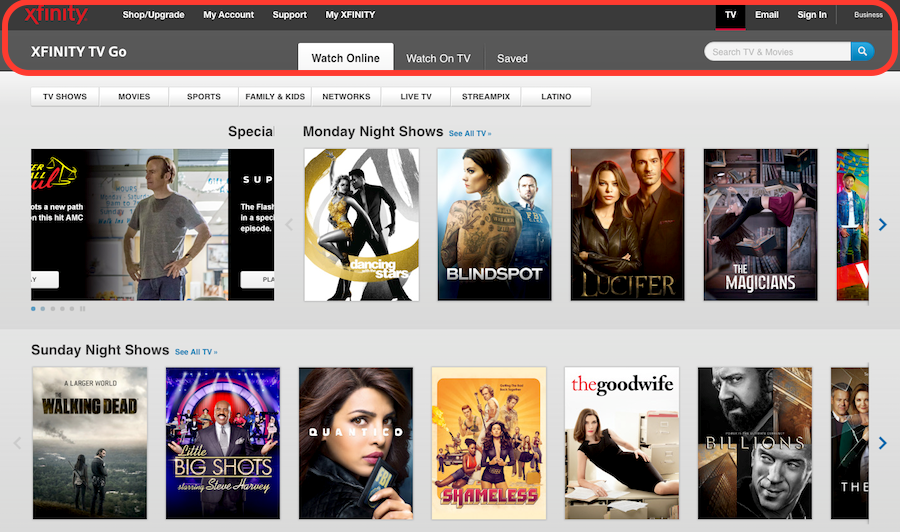Select the first featured carousel dot
Screen dimensions: 900x532
33,309
